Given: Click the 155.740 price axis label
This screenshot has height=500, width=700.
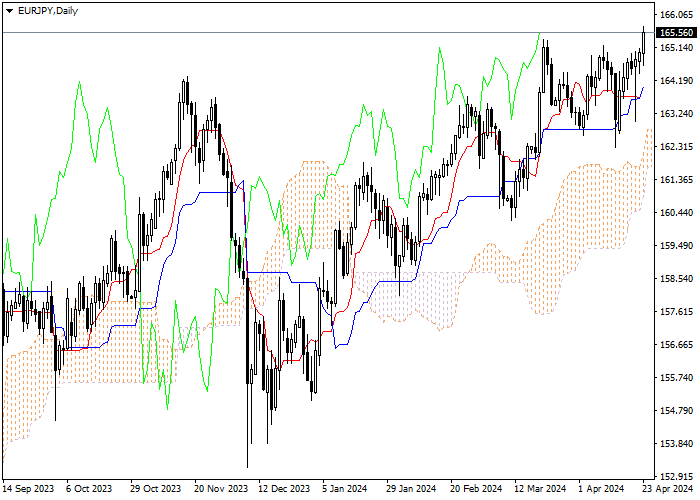Looking at the screenshot, I should point(676,378).
